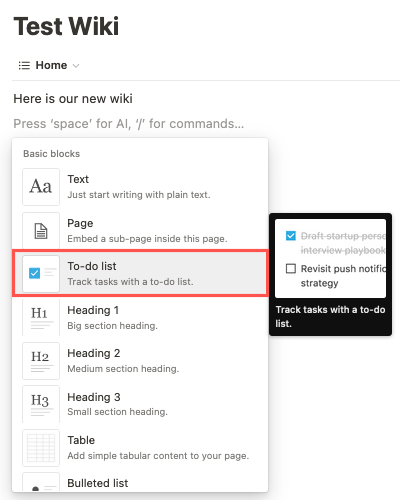Click 'Just start writing with plain text.' description
The image size is (400, 500).
point(139,195)
